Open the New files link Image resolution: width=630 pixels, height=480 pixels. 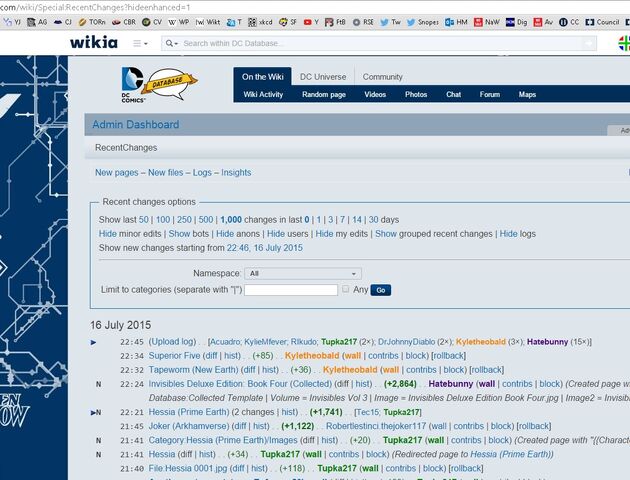coord(166,172)
